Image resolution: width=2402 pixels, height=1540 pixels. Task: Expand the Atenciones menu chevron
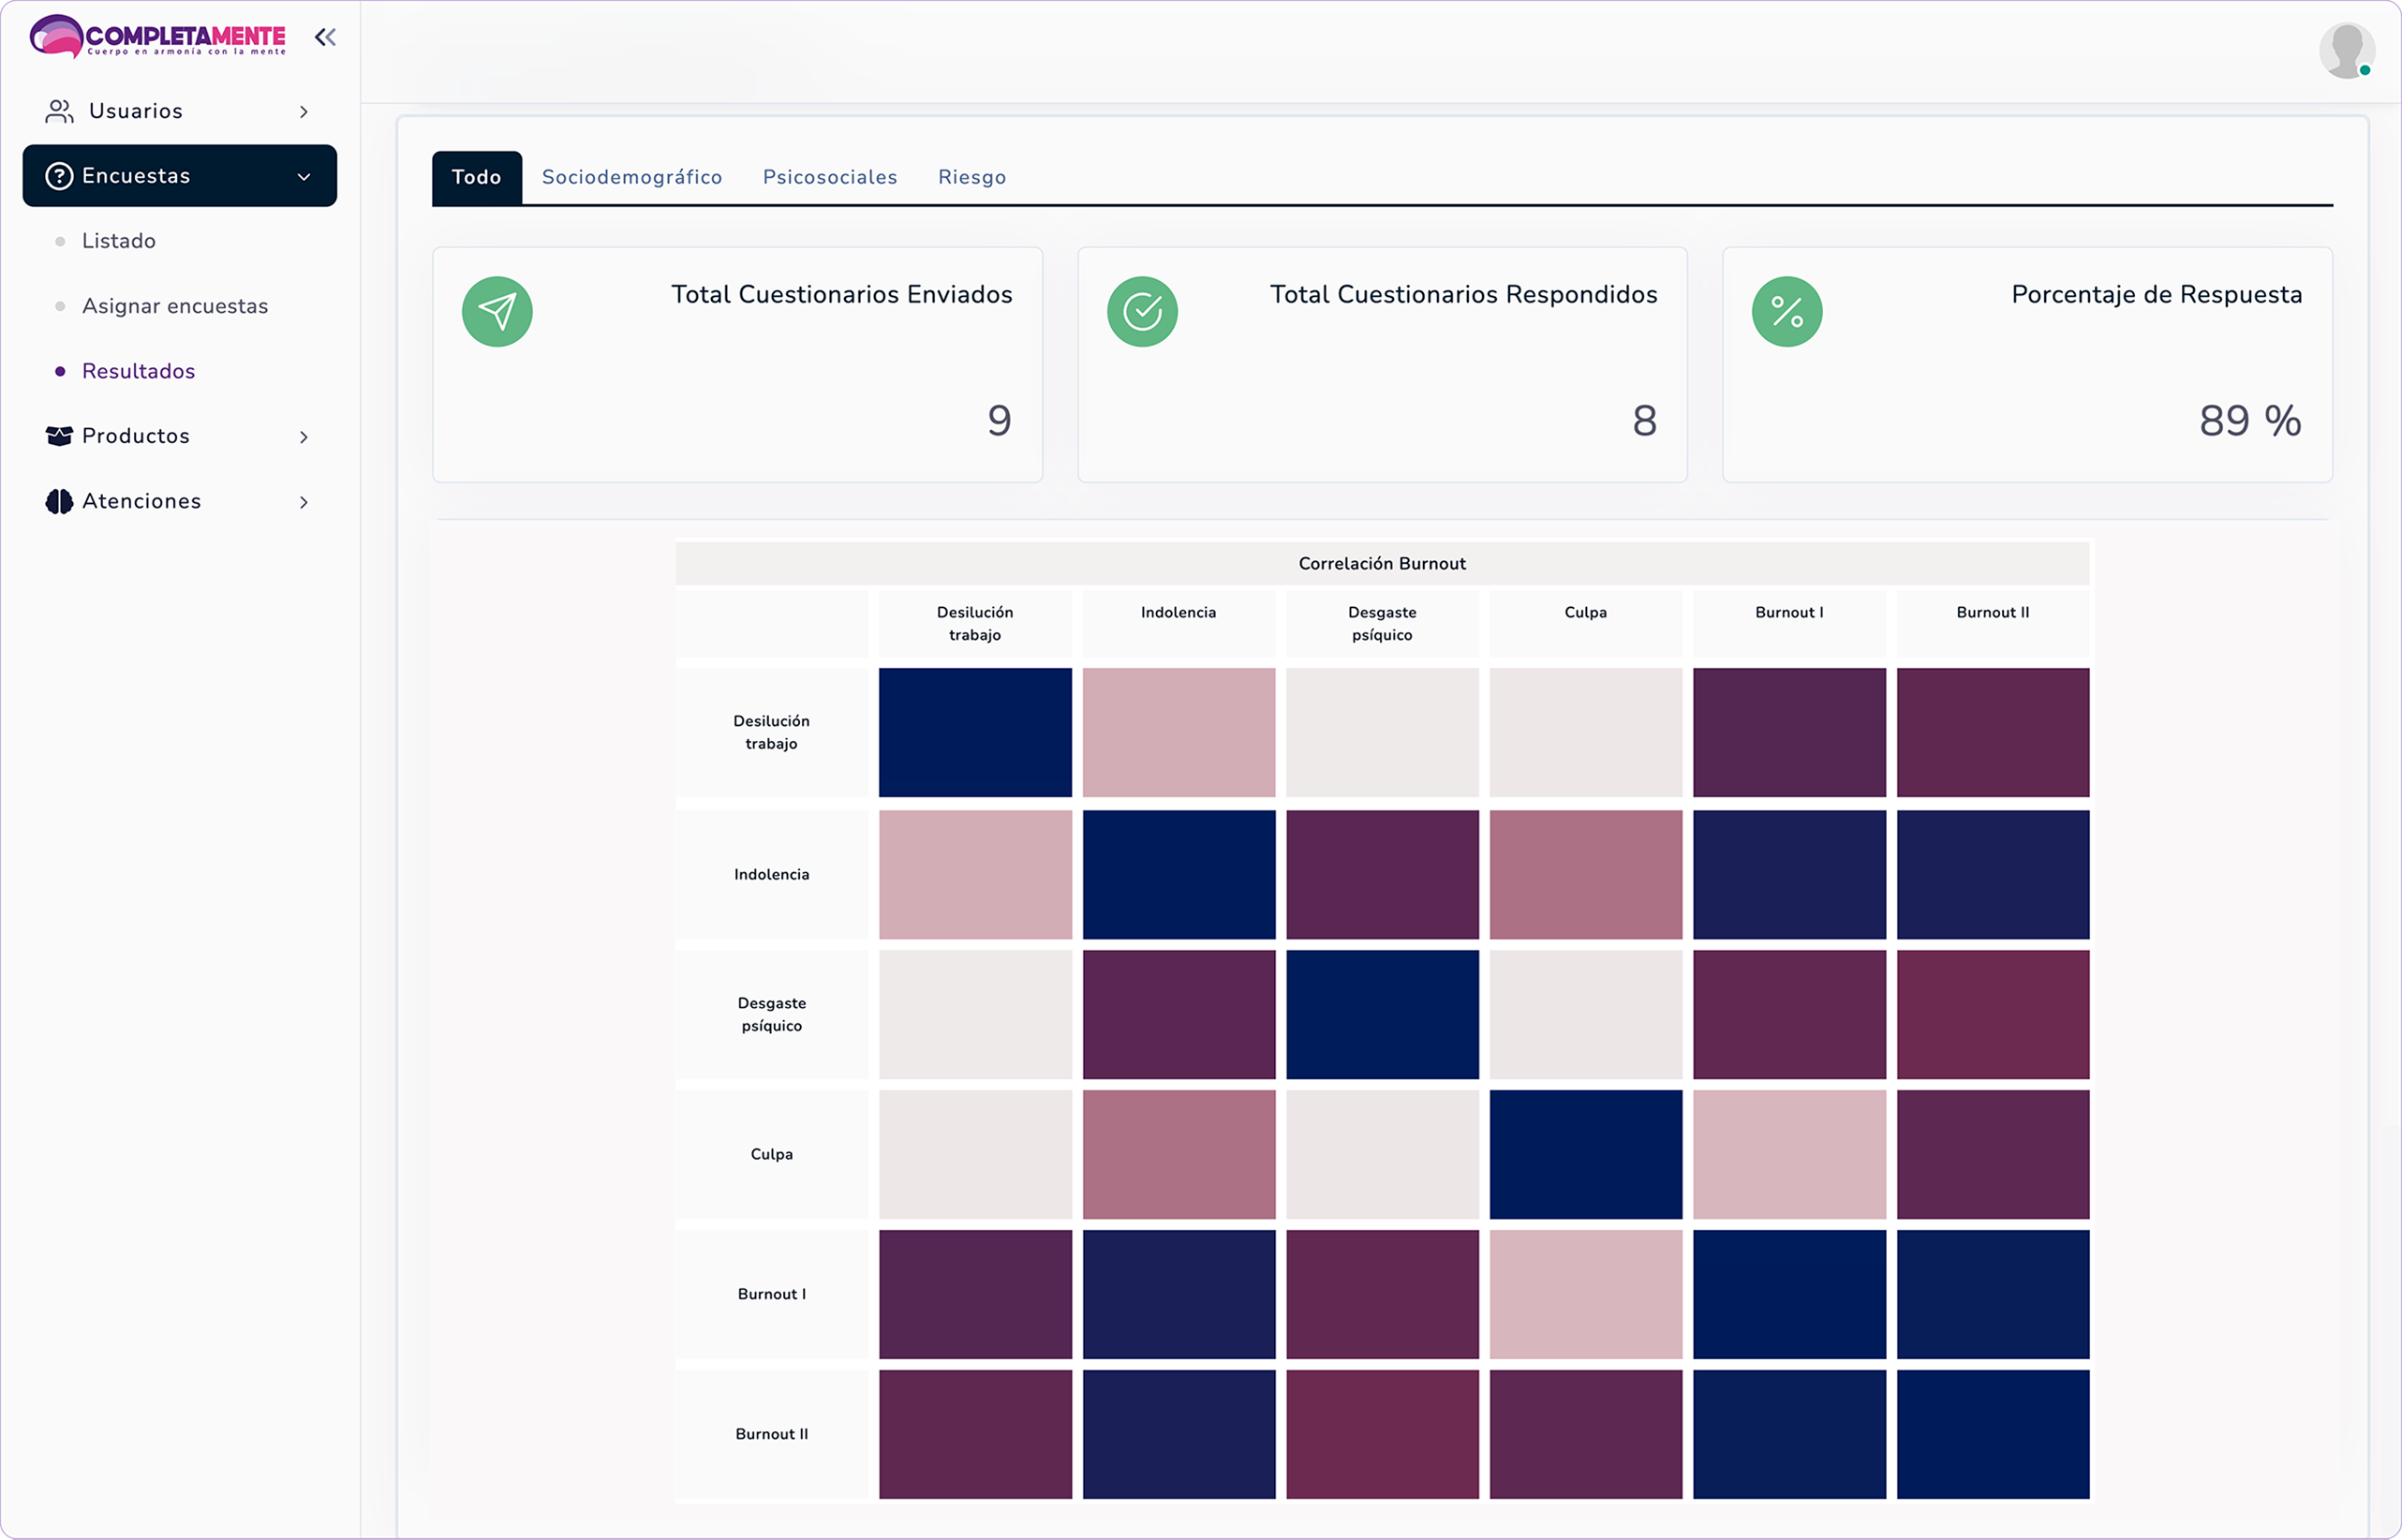[x=304, y=502]
